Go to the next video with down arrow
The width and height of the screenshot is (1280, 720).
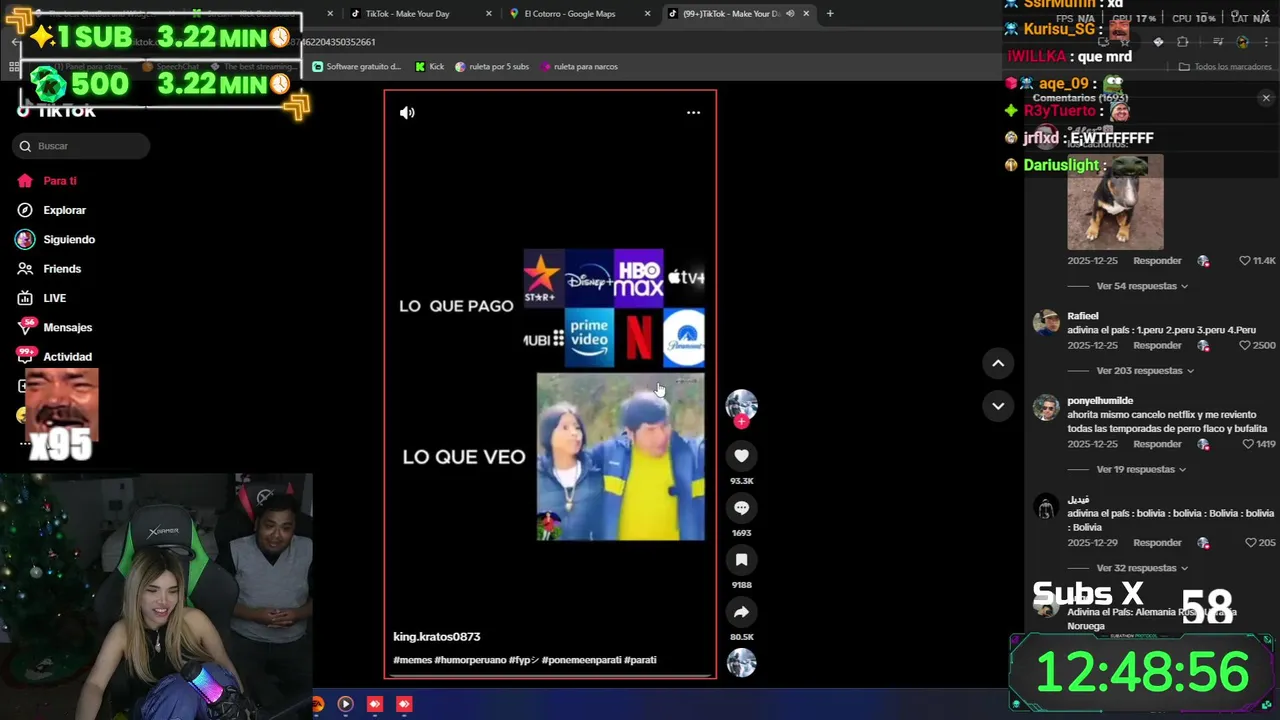tap(998, 406)
